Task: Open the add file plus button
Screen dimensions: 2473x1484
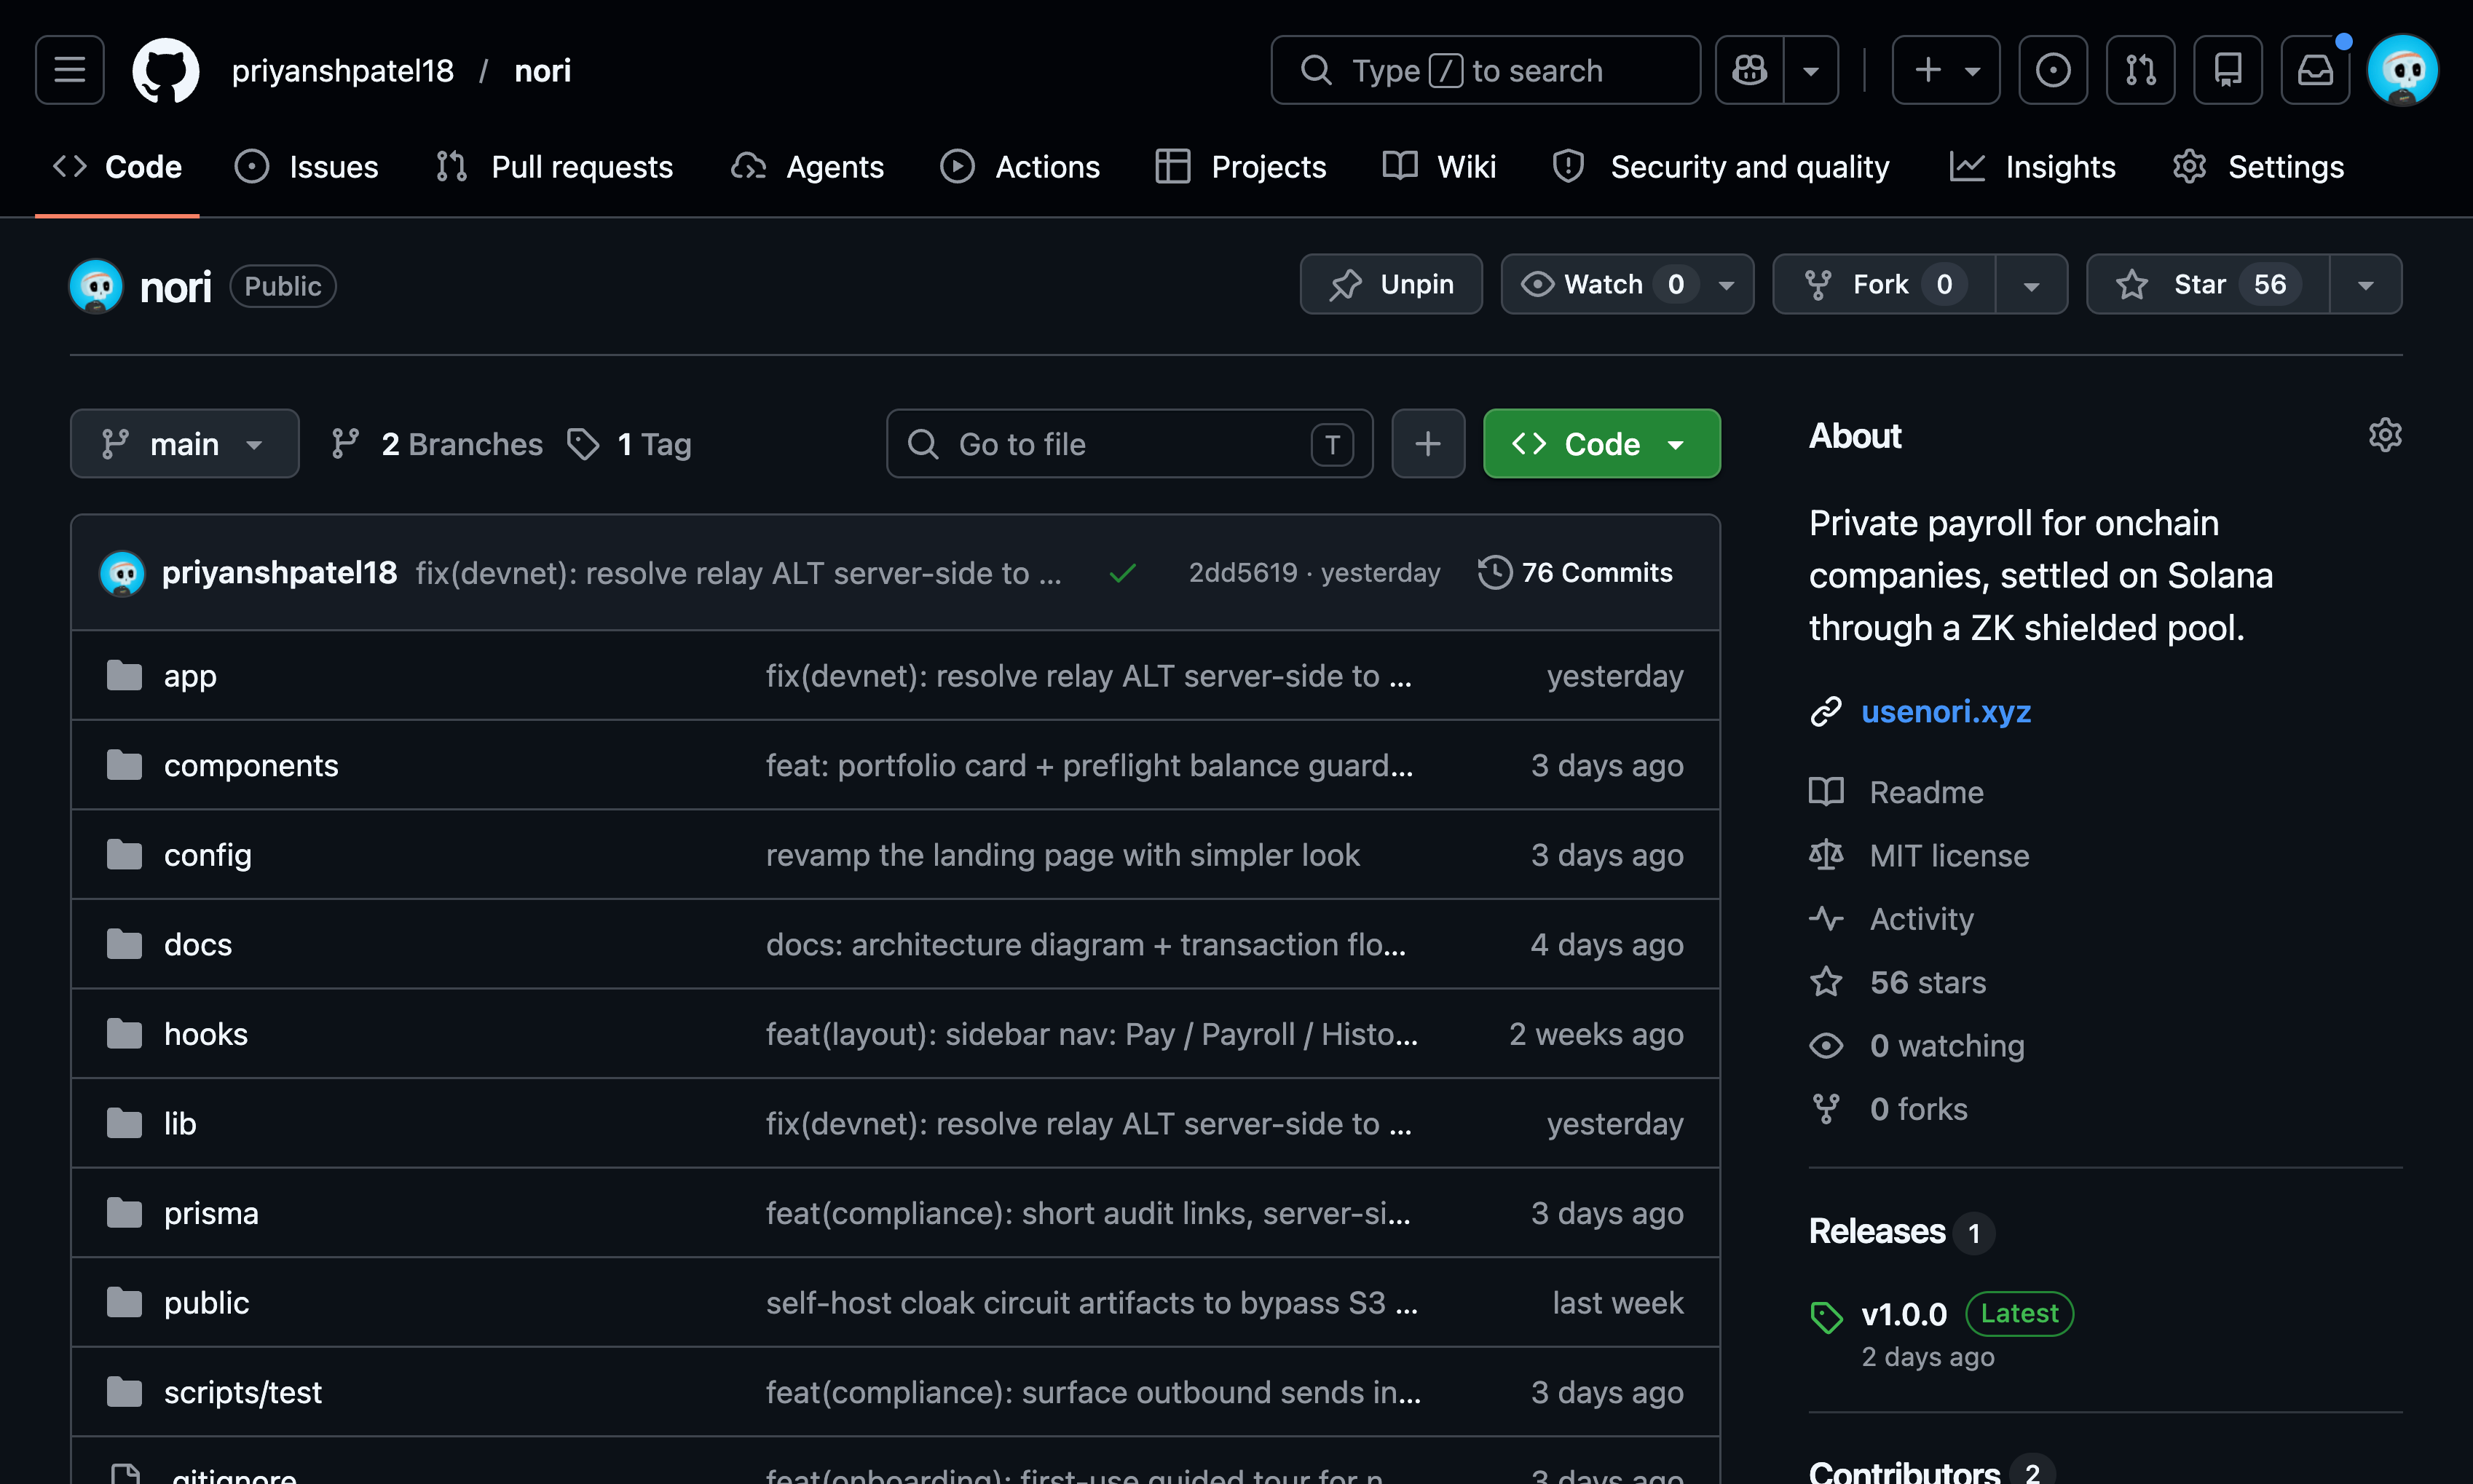Action: 1428,444
